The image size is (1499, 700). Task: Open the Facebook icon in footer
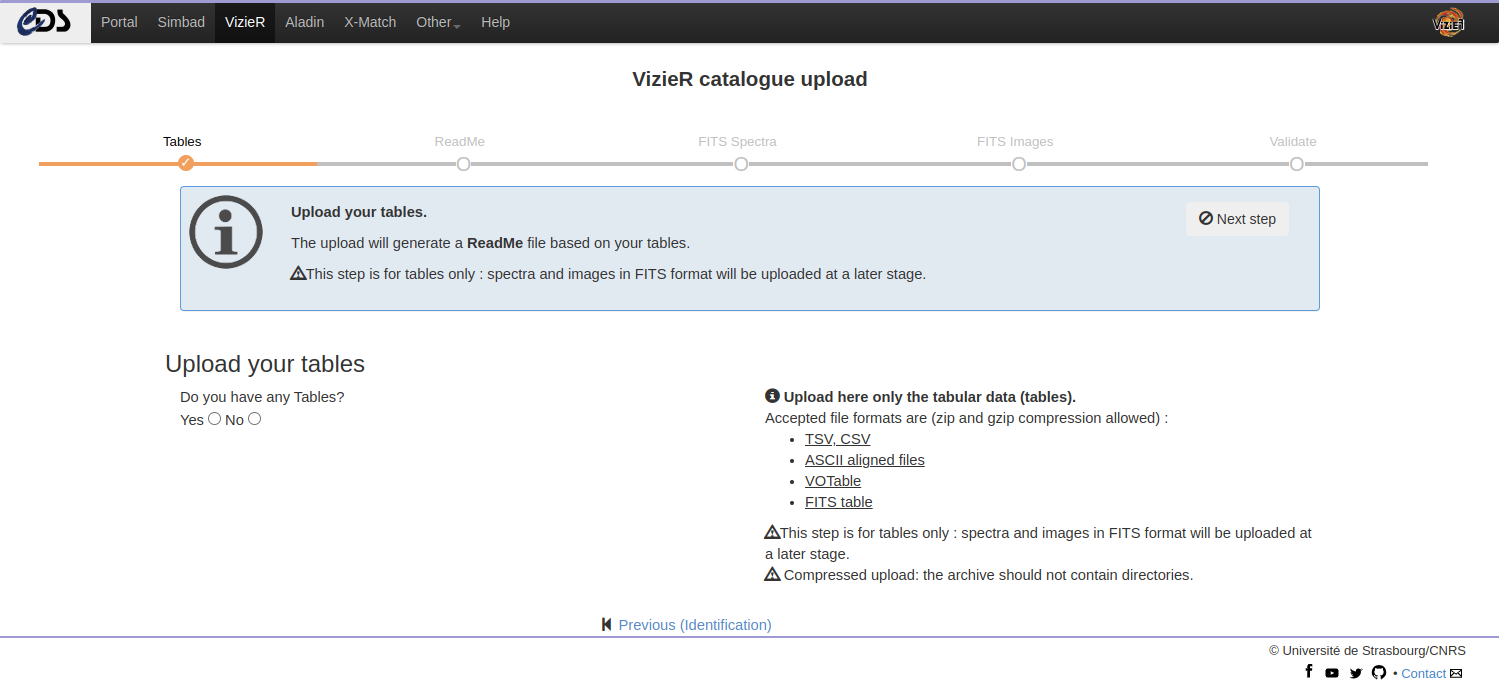(x=1309, y=672)
